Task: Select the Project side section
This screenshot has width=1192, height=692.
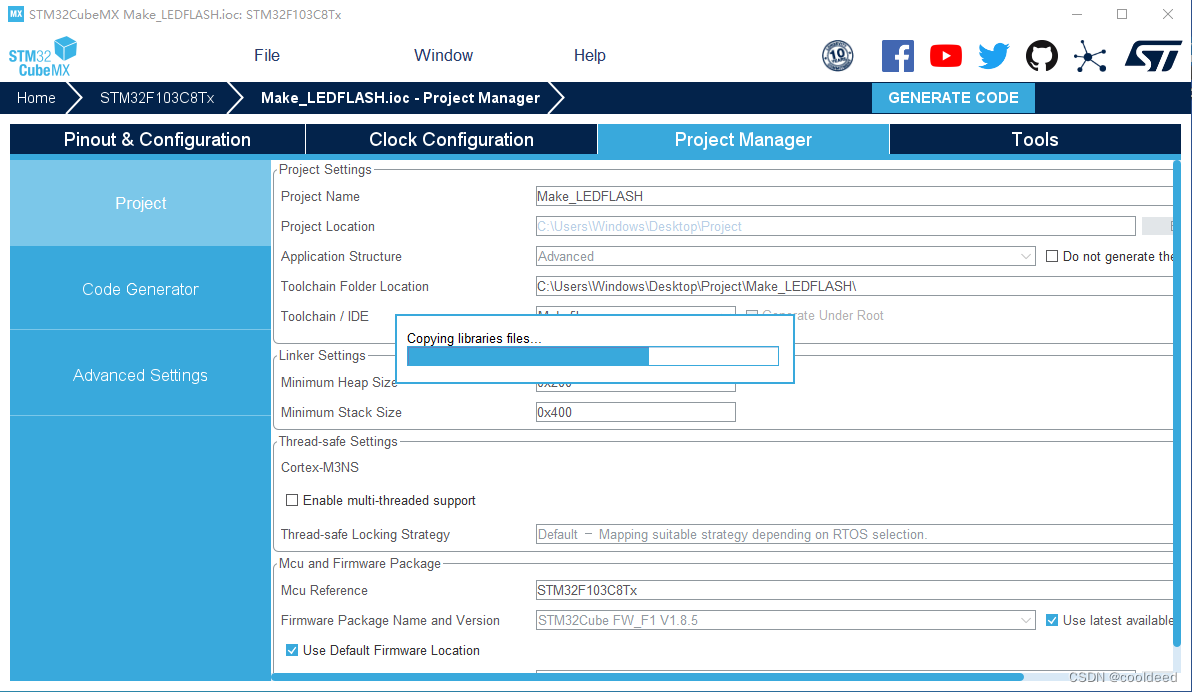Action: [x=141, y=203]
